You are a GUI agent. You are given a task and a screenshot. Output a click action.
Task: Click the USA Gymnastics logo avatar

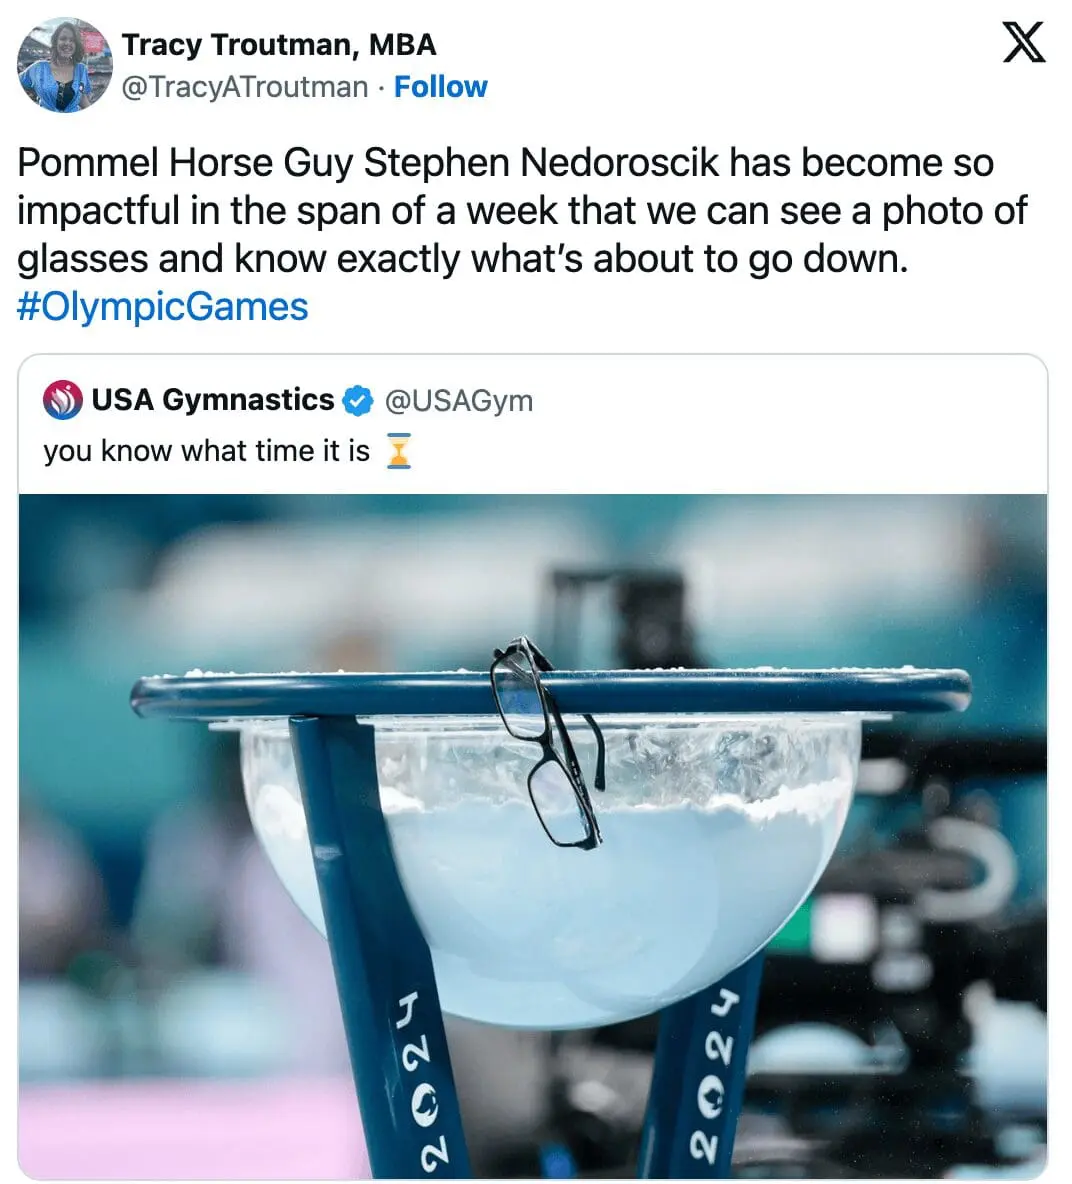[x=62, y=400]
